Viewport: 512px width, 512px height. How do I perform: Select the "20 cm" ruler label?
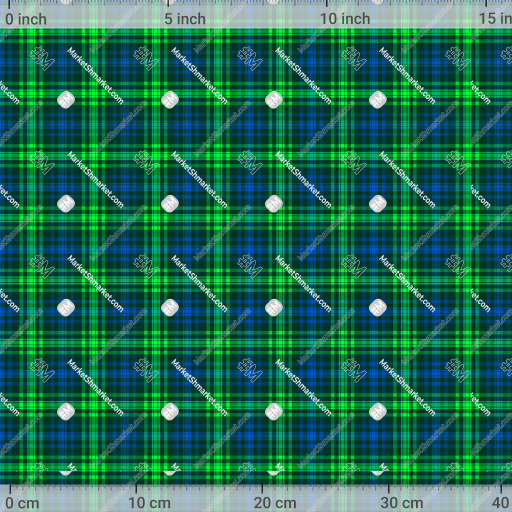(275, 503)
